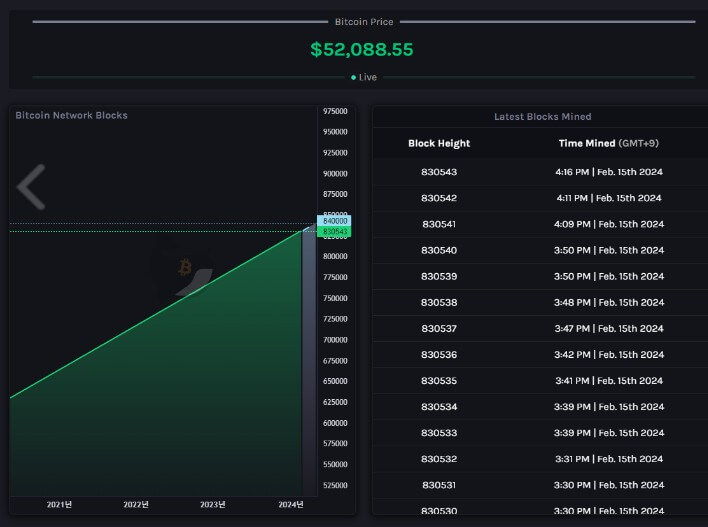
Task: Click the 3:48 PM Feb. 15th 2024 timestamp
Action: click(x=609, y=303)
